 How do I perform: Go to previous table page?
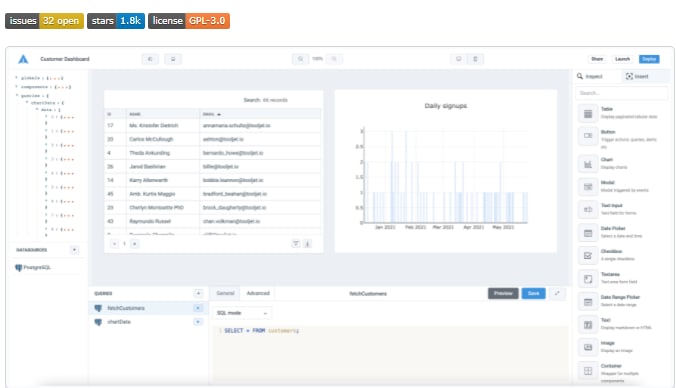pos(114,244)
